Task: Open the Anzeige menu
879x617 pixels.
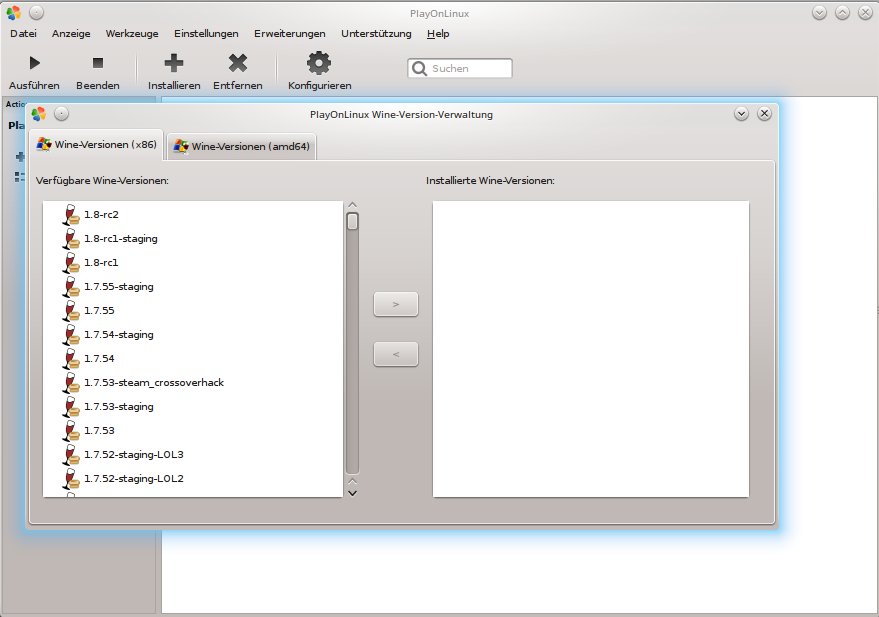Action: click(71, 34)
